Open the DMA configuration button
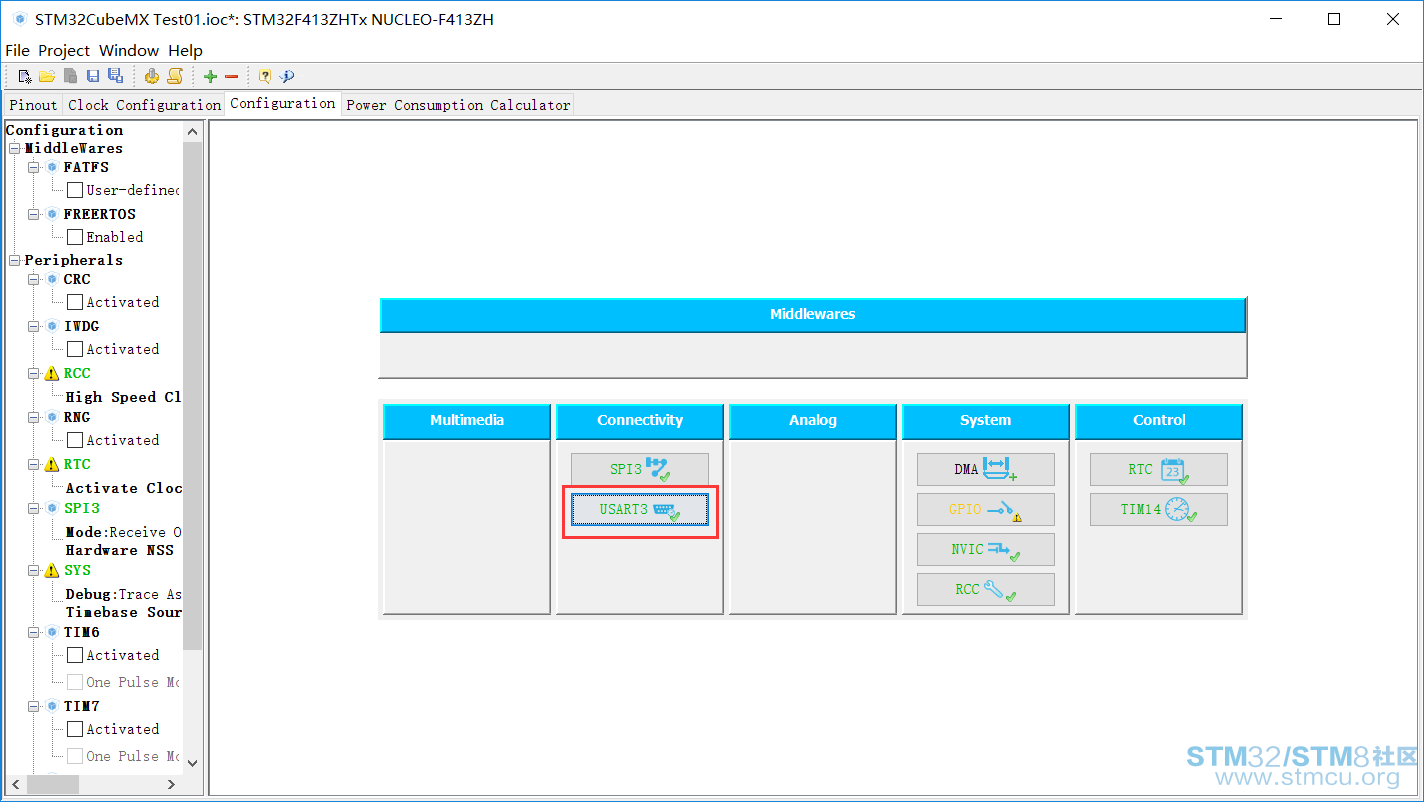This screenshot has height=802, width=1424. (x=986, y=469)
